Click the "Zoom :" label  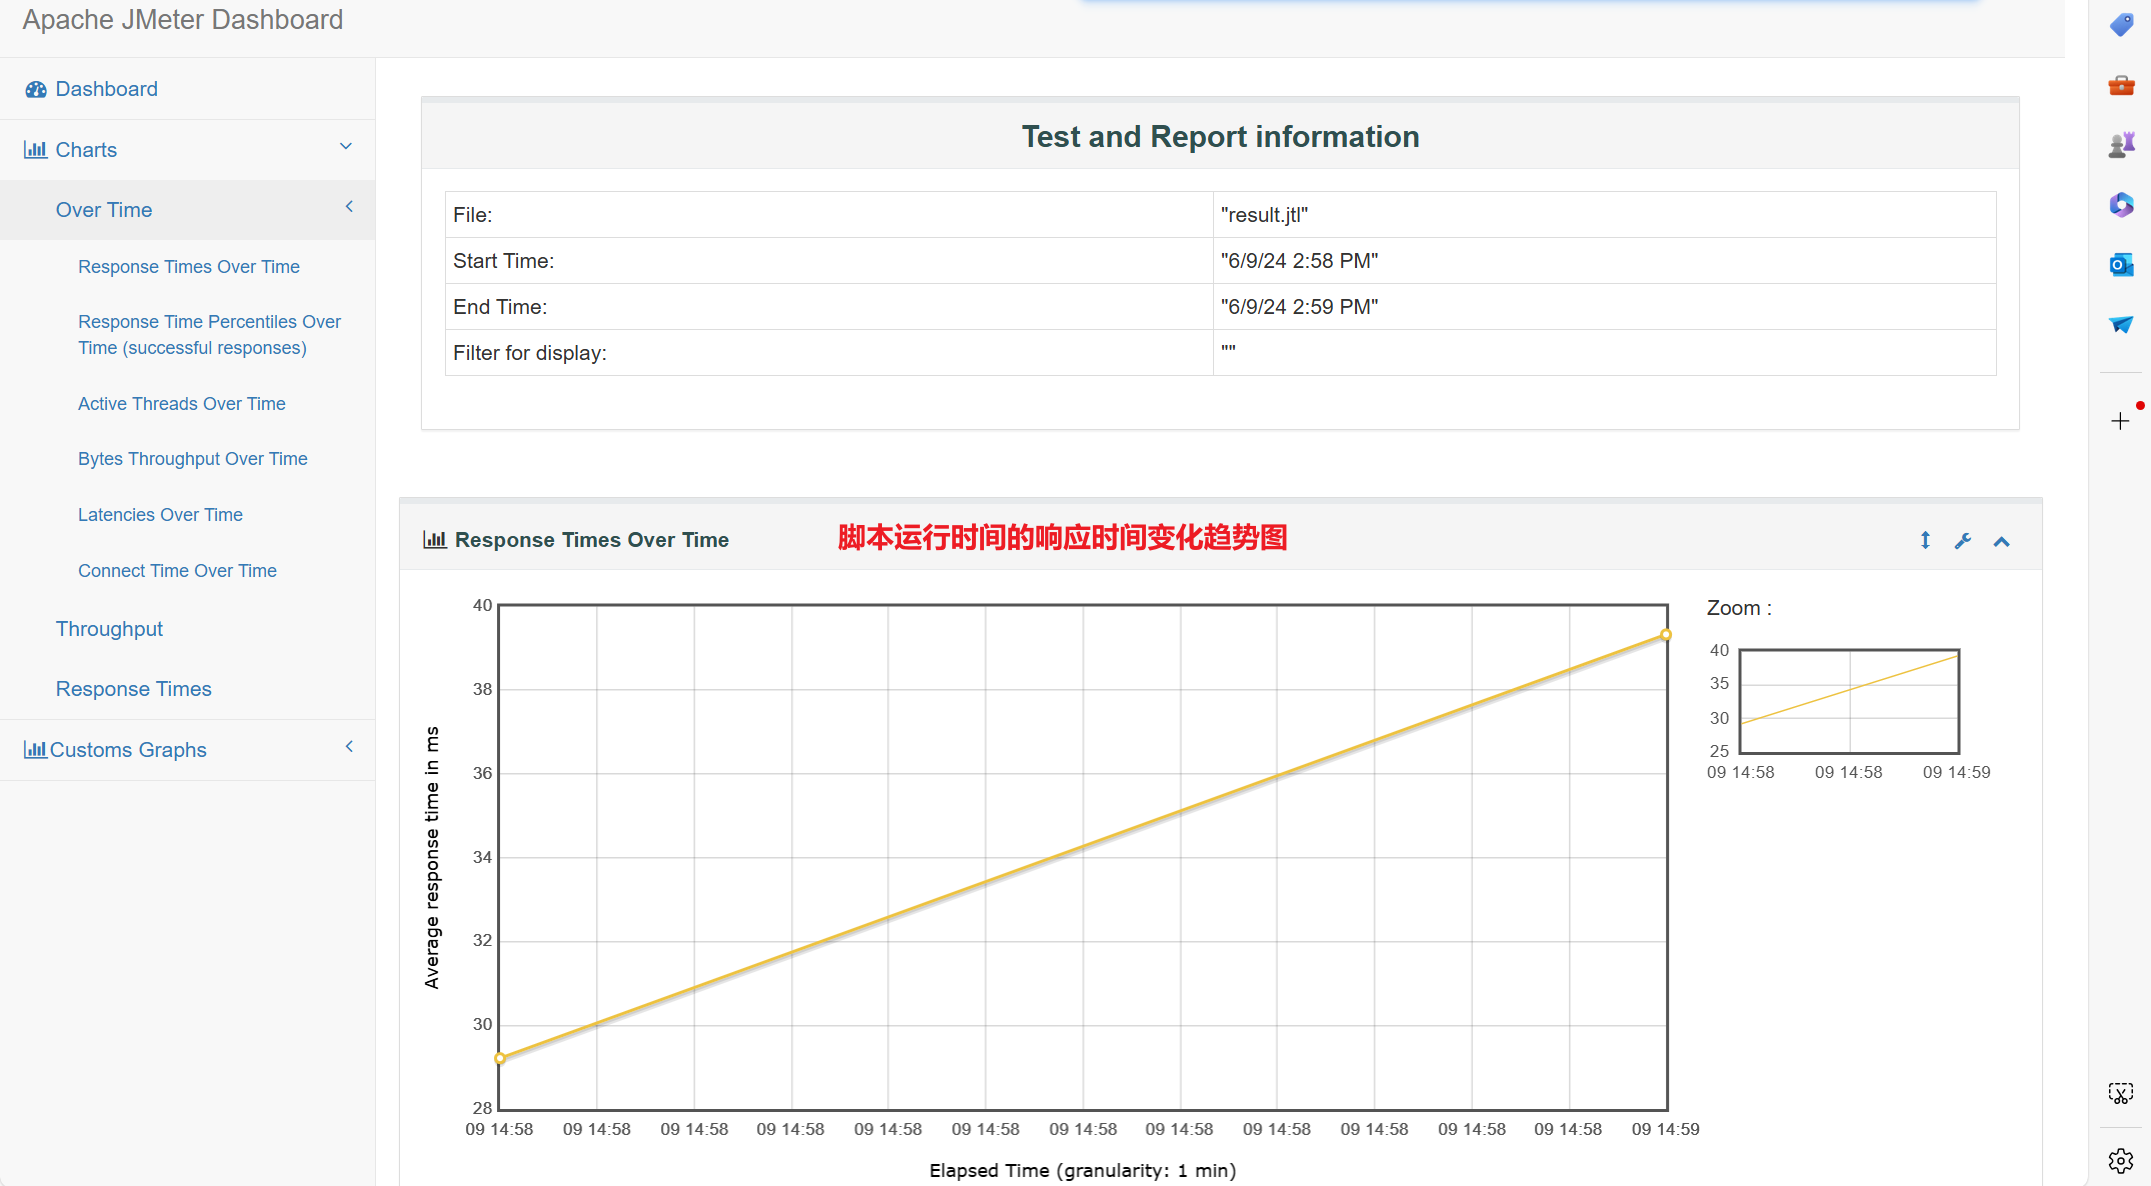(1739, 608)
